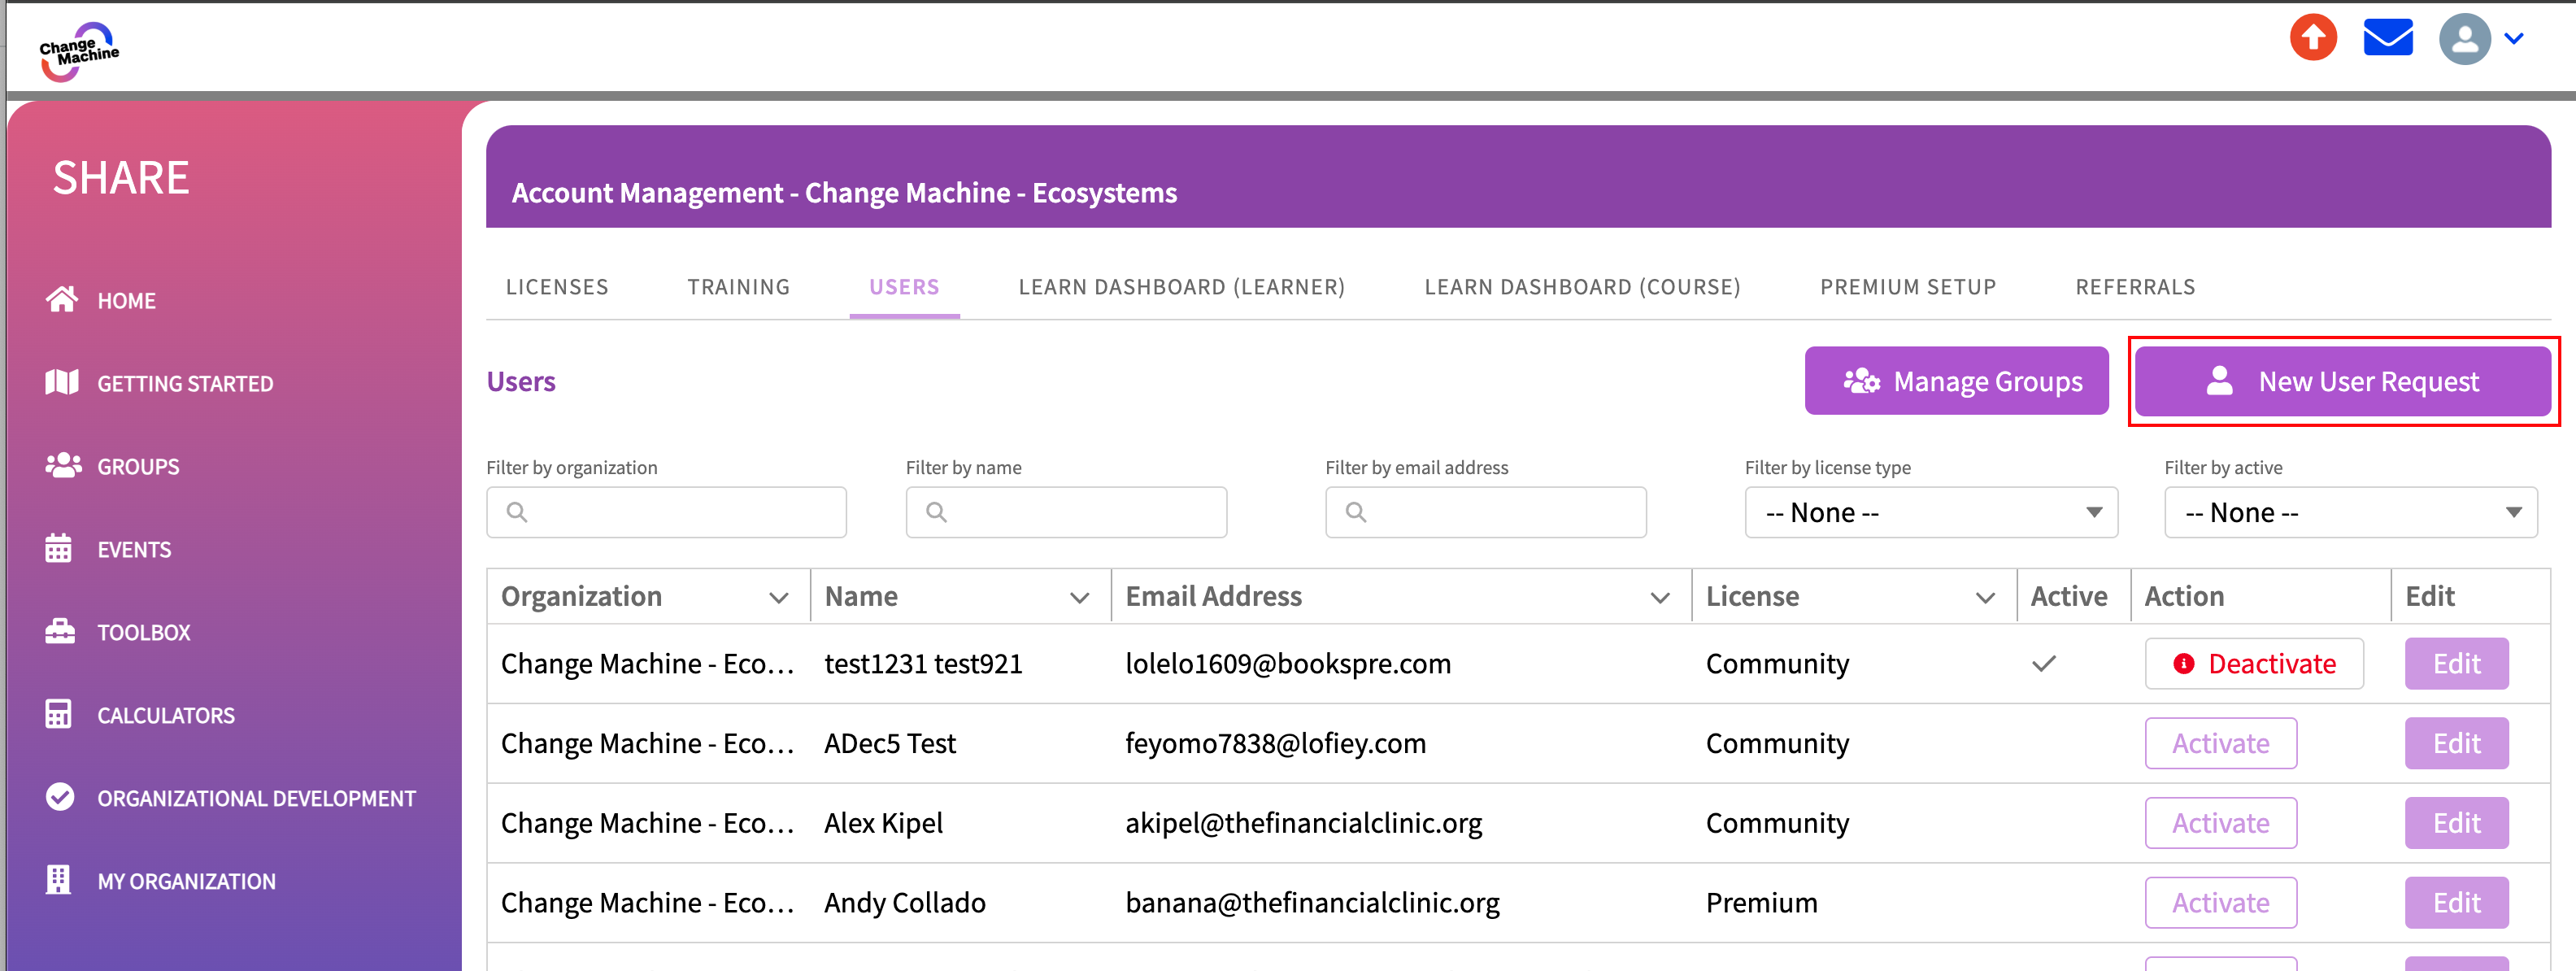Open Filter by active dropdown

2350,513
